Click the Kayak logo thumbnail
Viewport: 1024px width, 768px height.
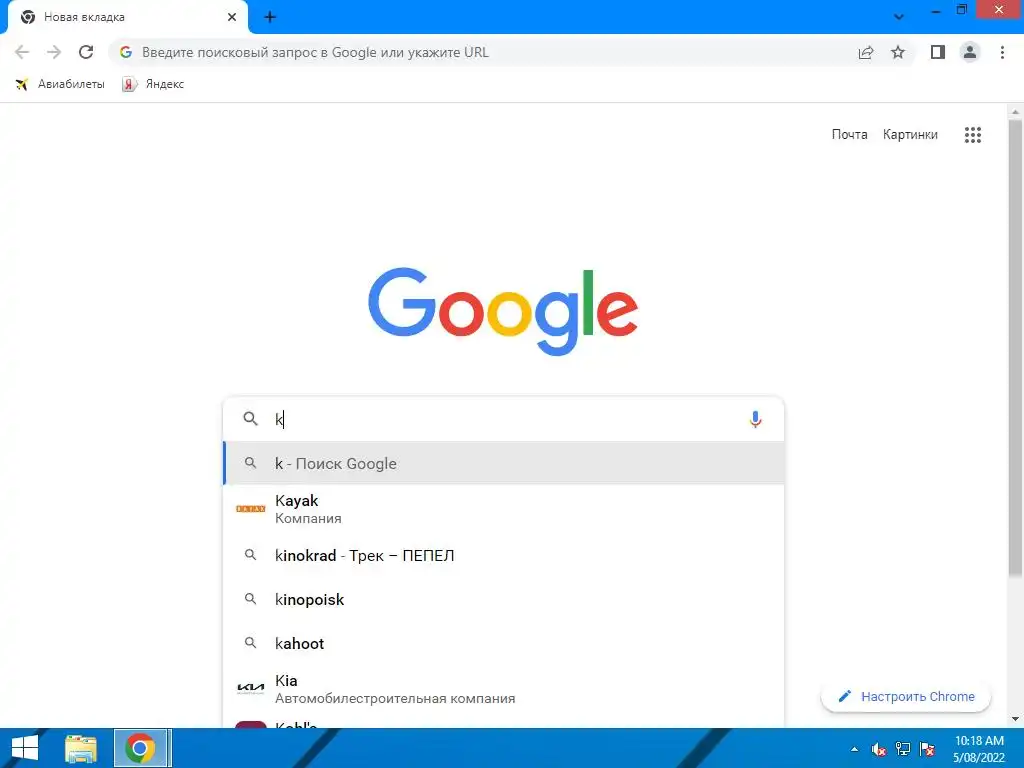(251, 509)
